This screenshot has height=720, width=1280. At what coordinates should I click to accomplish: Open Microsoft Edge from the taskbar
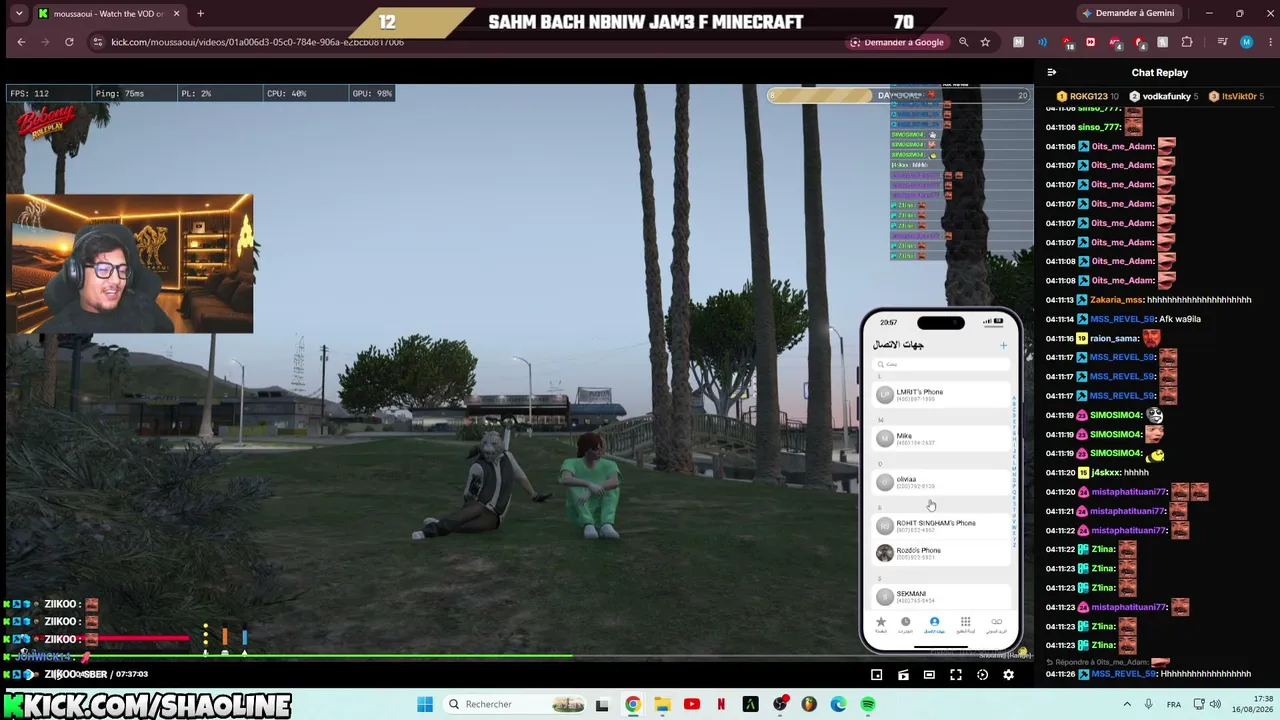point(839,704)
